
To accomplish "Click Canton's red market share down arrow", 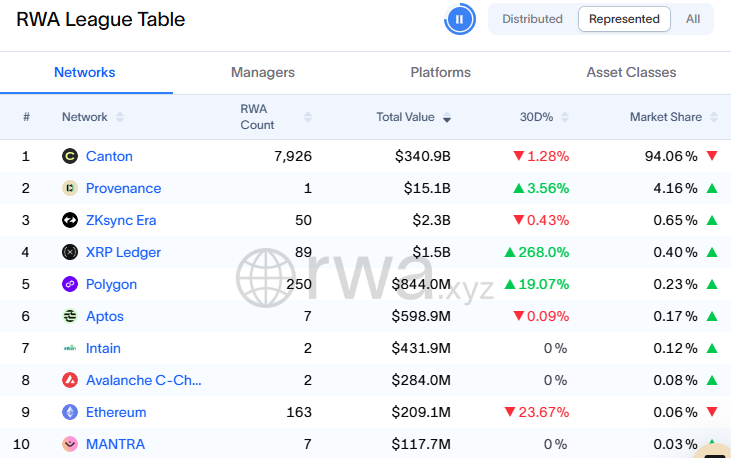I will (712, 156).
